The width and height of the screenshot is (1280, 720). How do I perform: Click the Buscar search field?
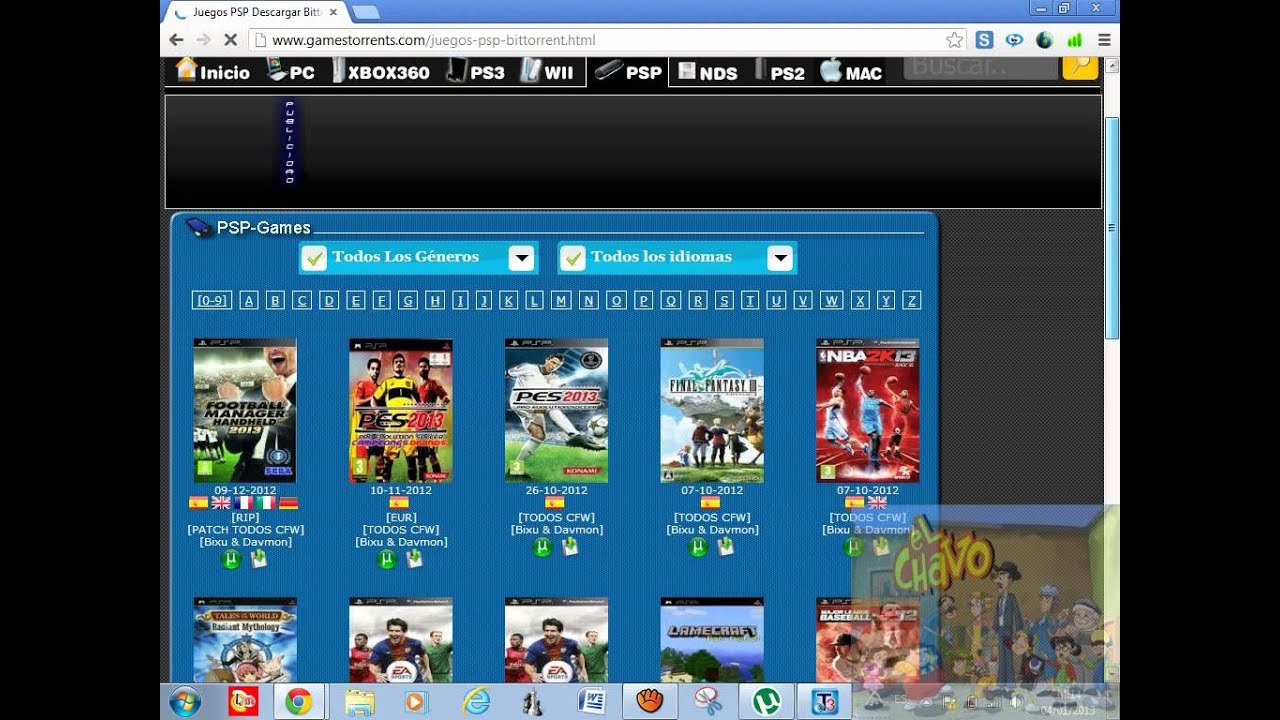click(980, 67)
